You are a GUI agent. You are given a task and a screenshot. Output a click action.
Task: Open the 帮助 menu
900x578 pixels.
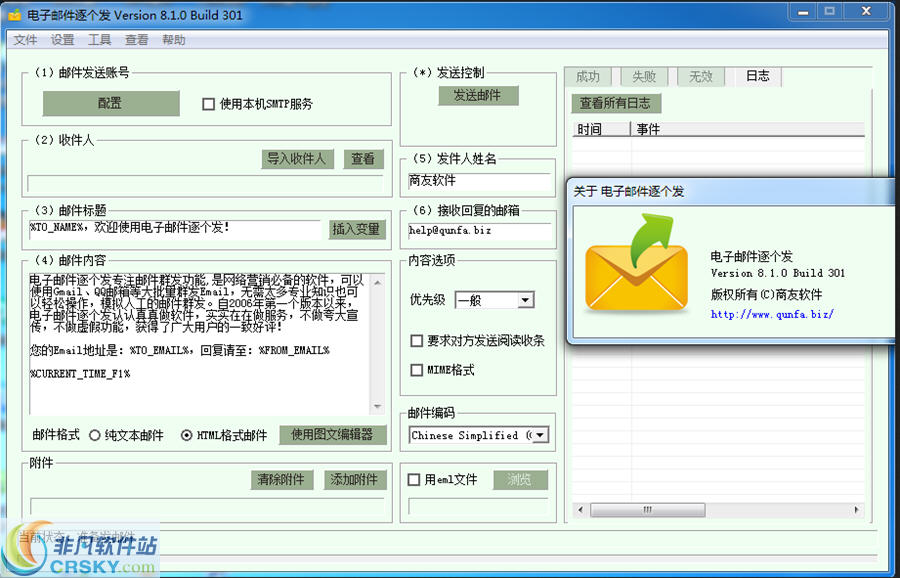174,40
